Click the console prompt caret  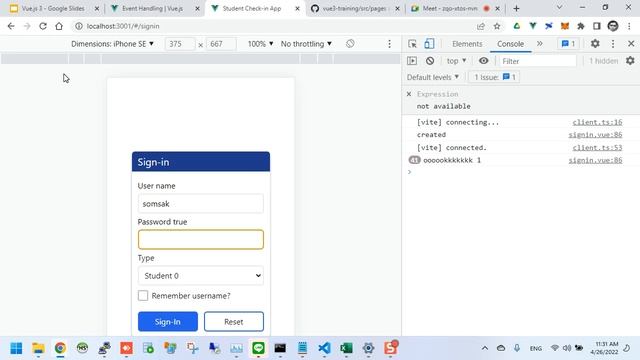409,172
